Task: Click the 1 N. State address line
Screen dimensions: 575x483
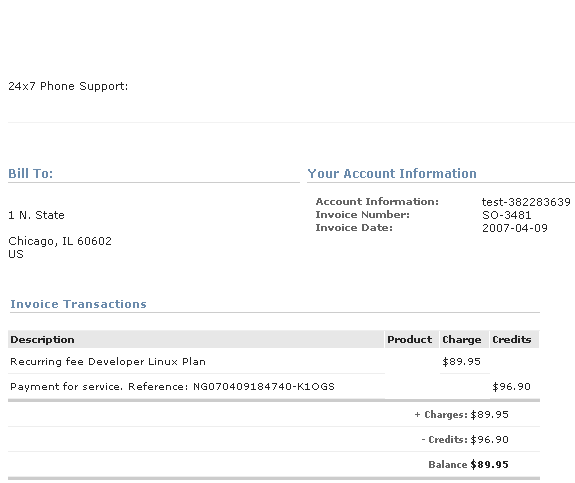Action: [x=36, y=215]
